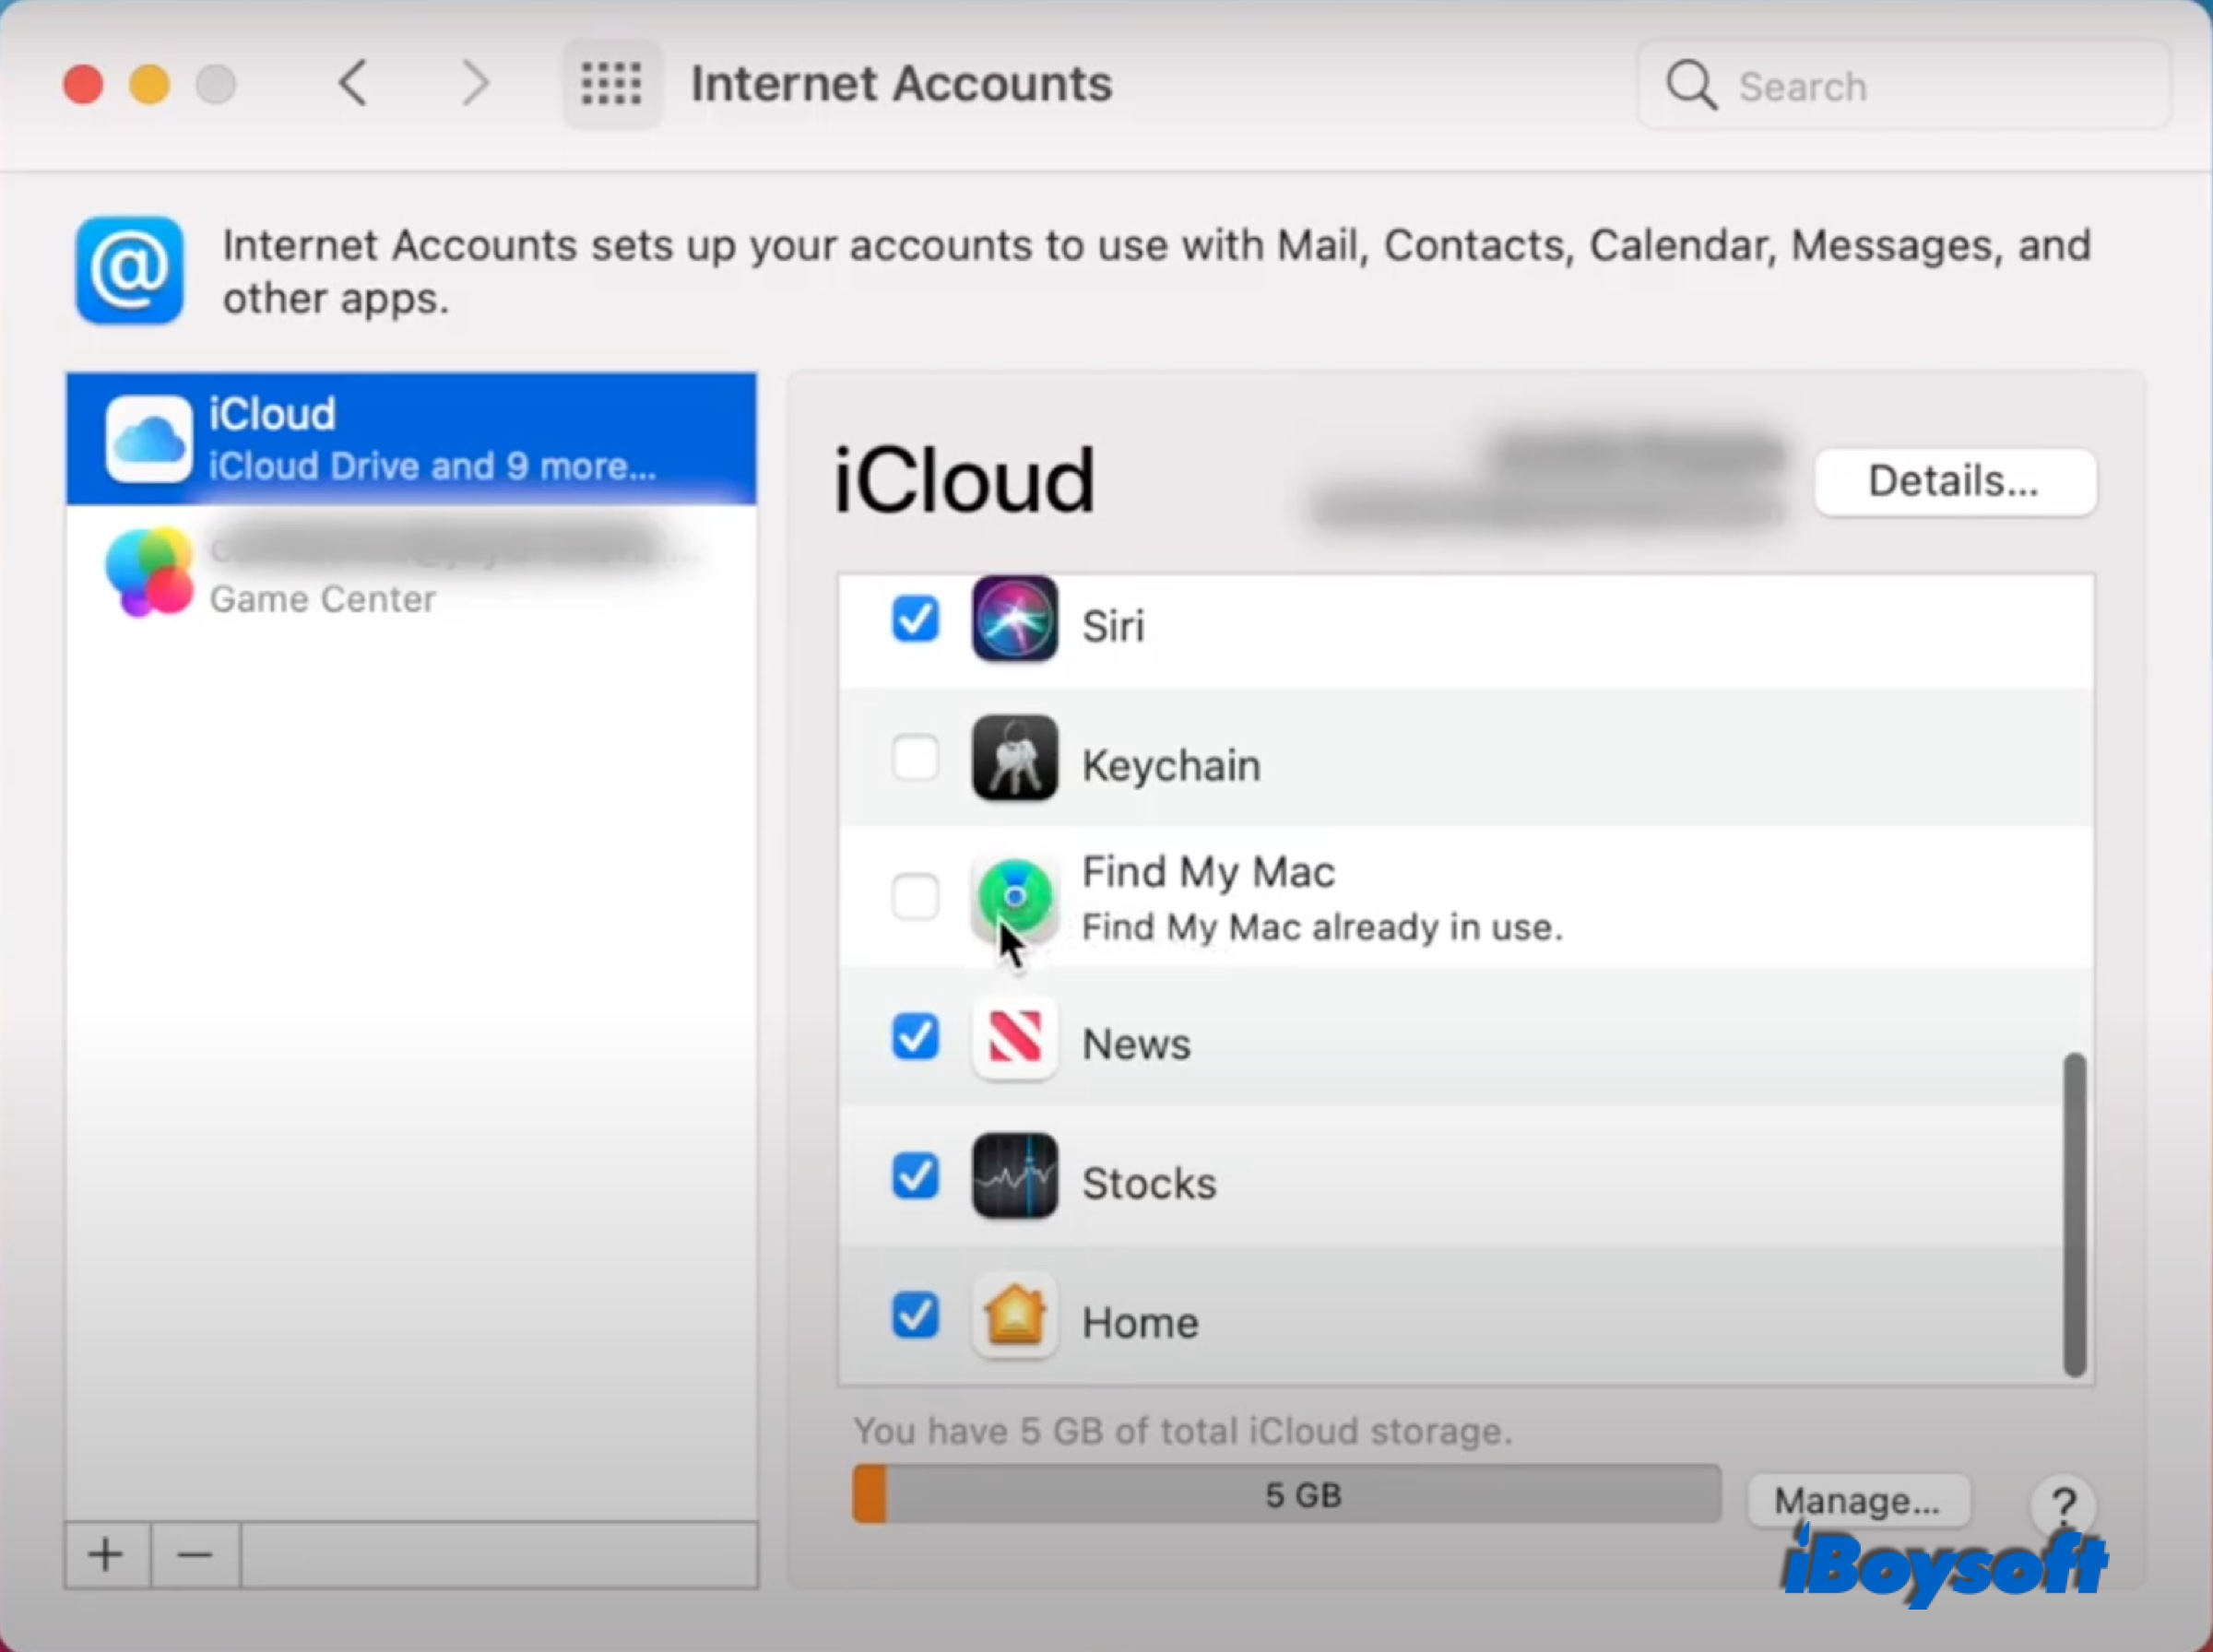Open the show all preferences grid icon
The width and height of the screenshot is (2213, 1652).
coord(610,84)
